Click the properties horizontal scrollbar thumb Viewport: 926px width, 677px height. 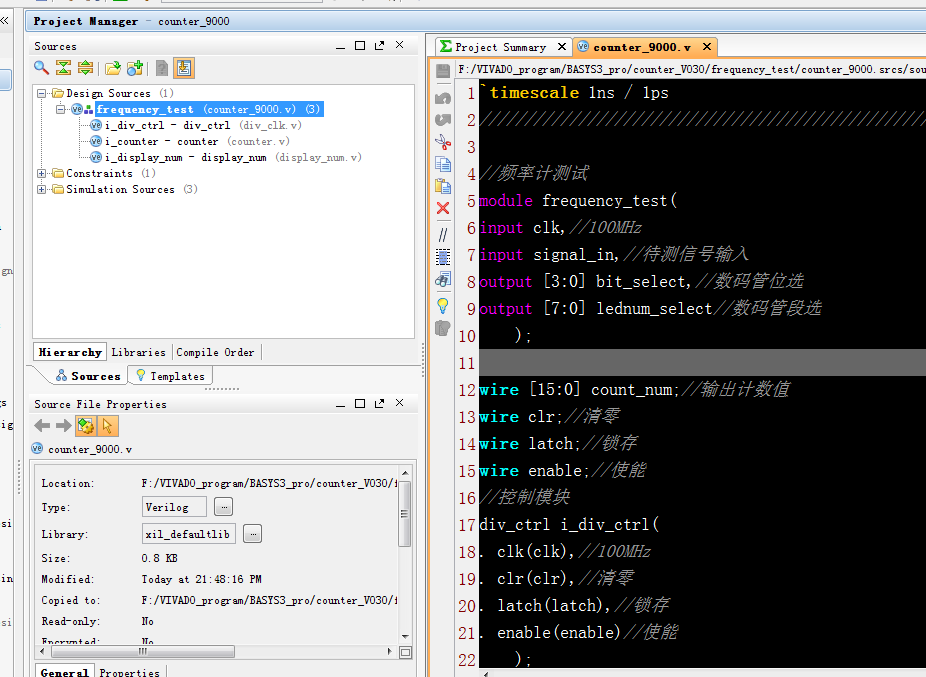pos(143,652)
